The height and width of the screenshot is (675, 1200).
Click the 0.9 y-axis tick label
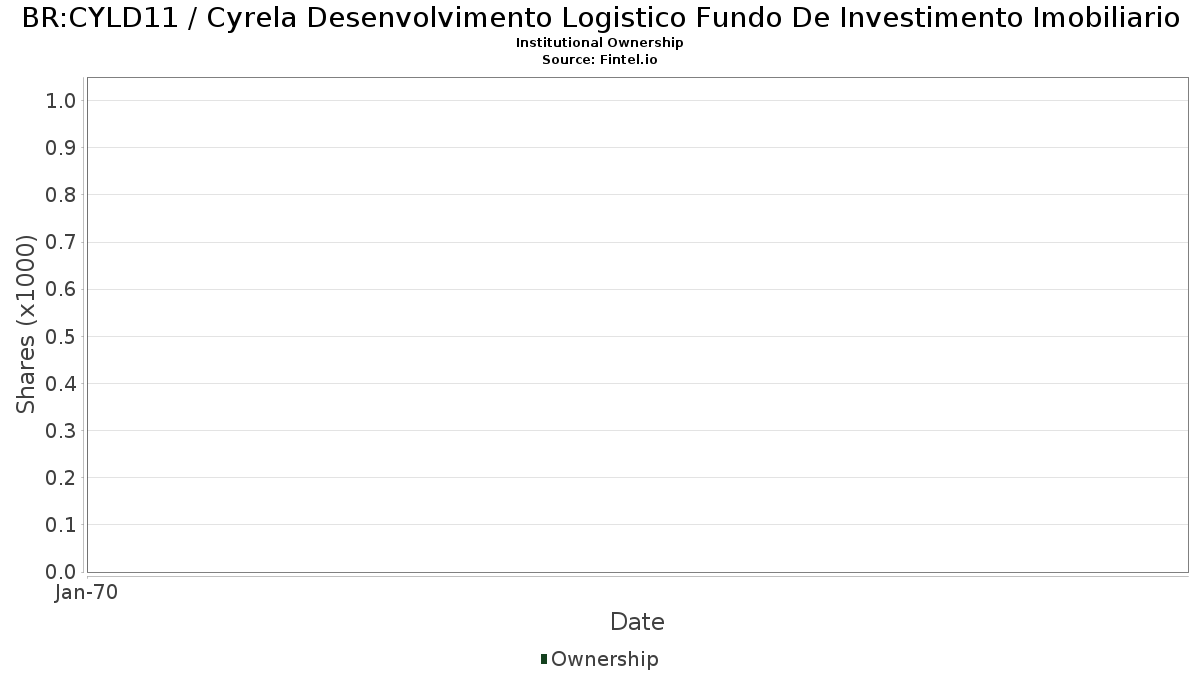61,148
